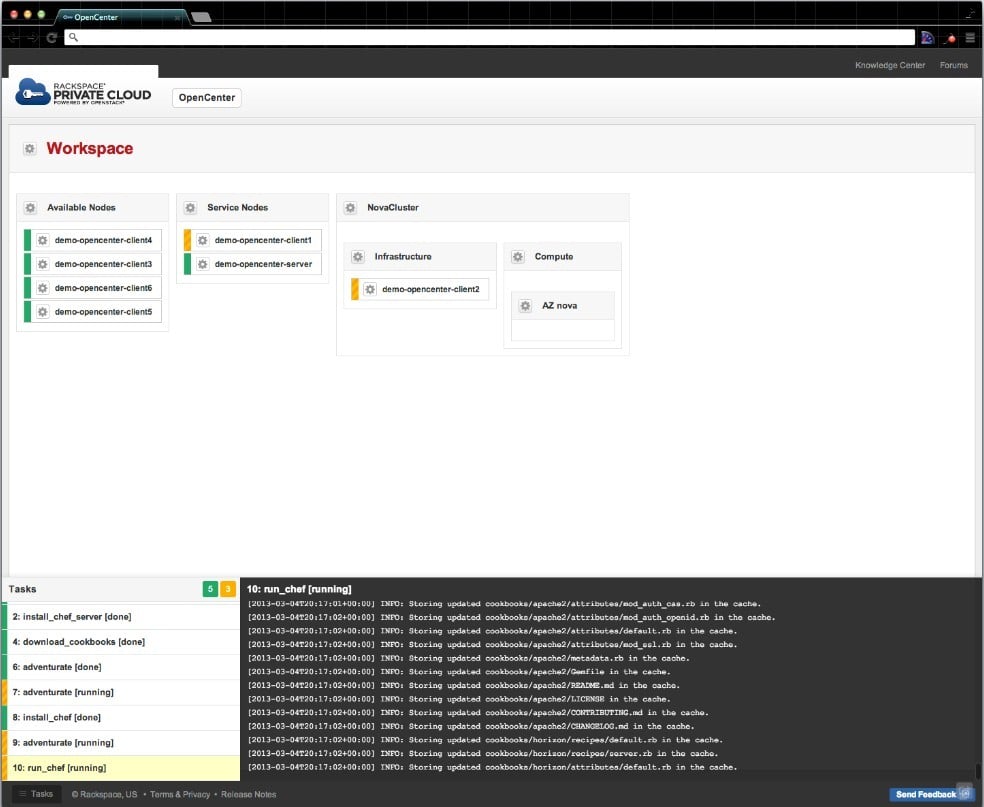Screen dimensions: 984x807
Task: Select task 8: install_chef [done]
Action: 121,717
